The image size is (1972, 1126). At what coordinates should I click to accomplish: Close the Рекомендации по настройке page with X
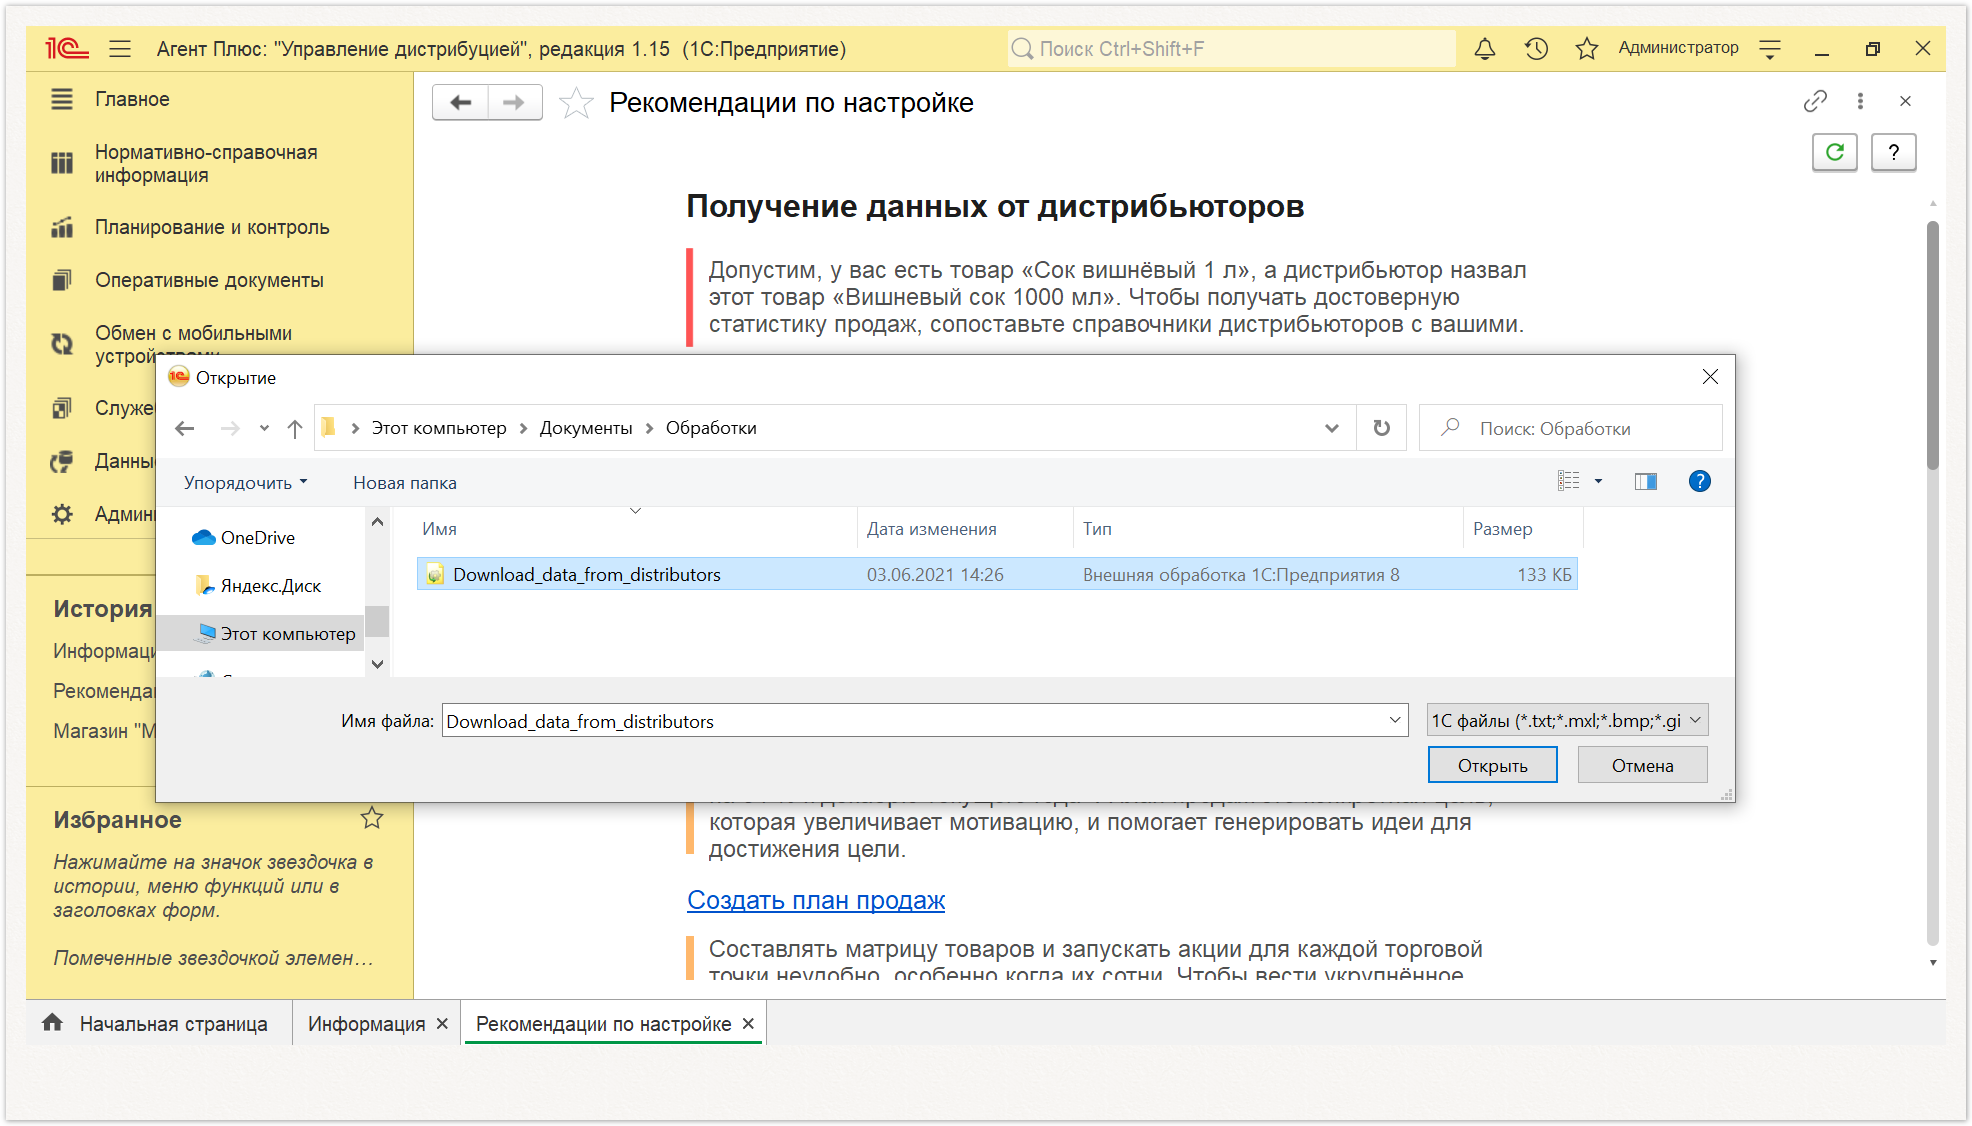[x=1905, y=101]
